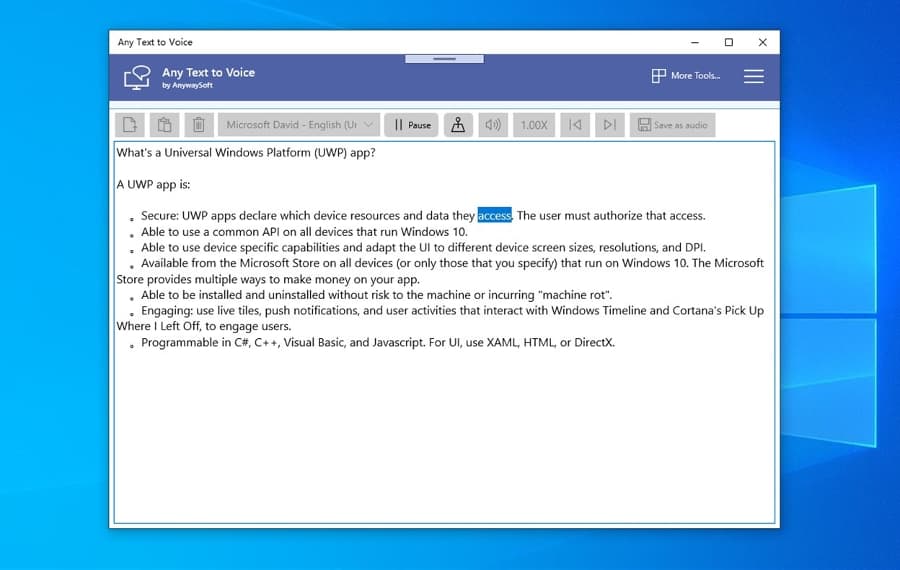
Task: Click the heading line about UWP app
Action: 245,153
